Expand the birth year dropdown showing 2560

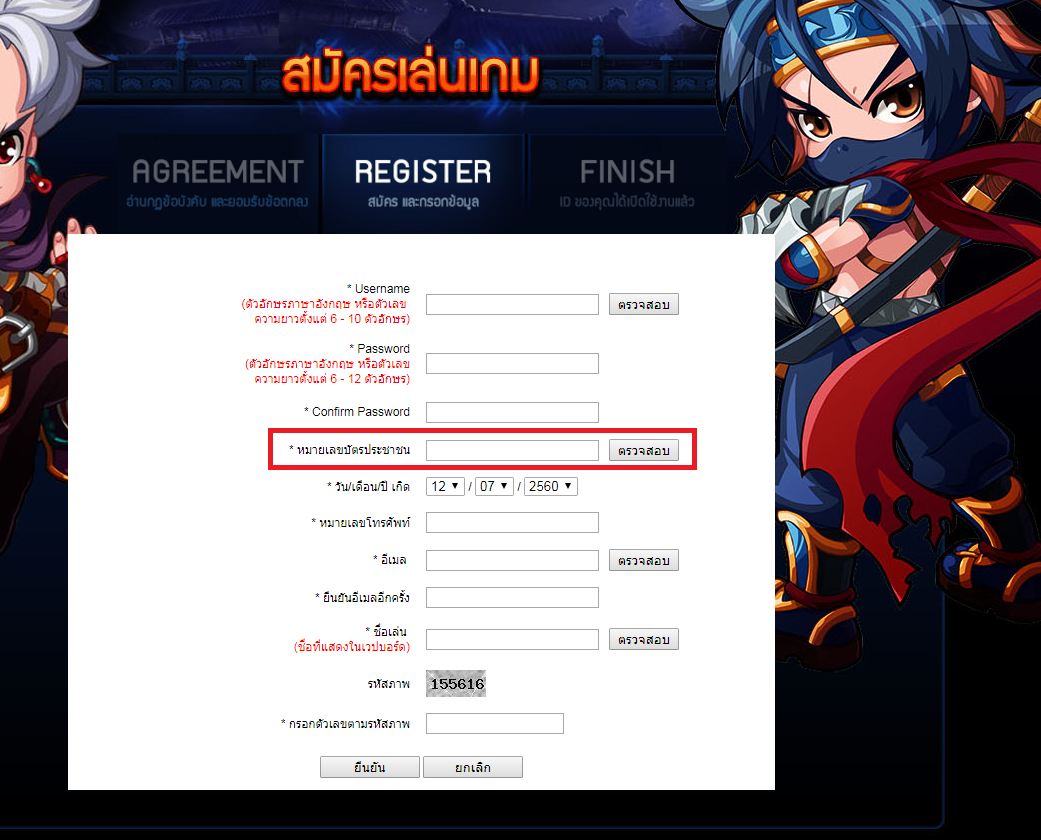[550, 486]
